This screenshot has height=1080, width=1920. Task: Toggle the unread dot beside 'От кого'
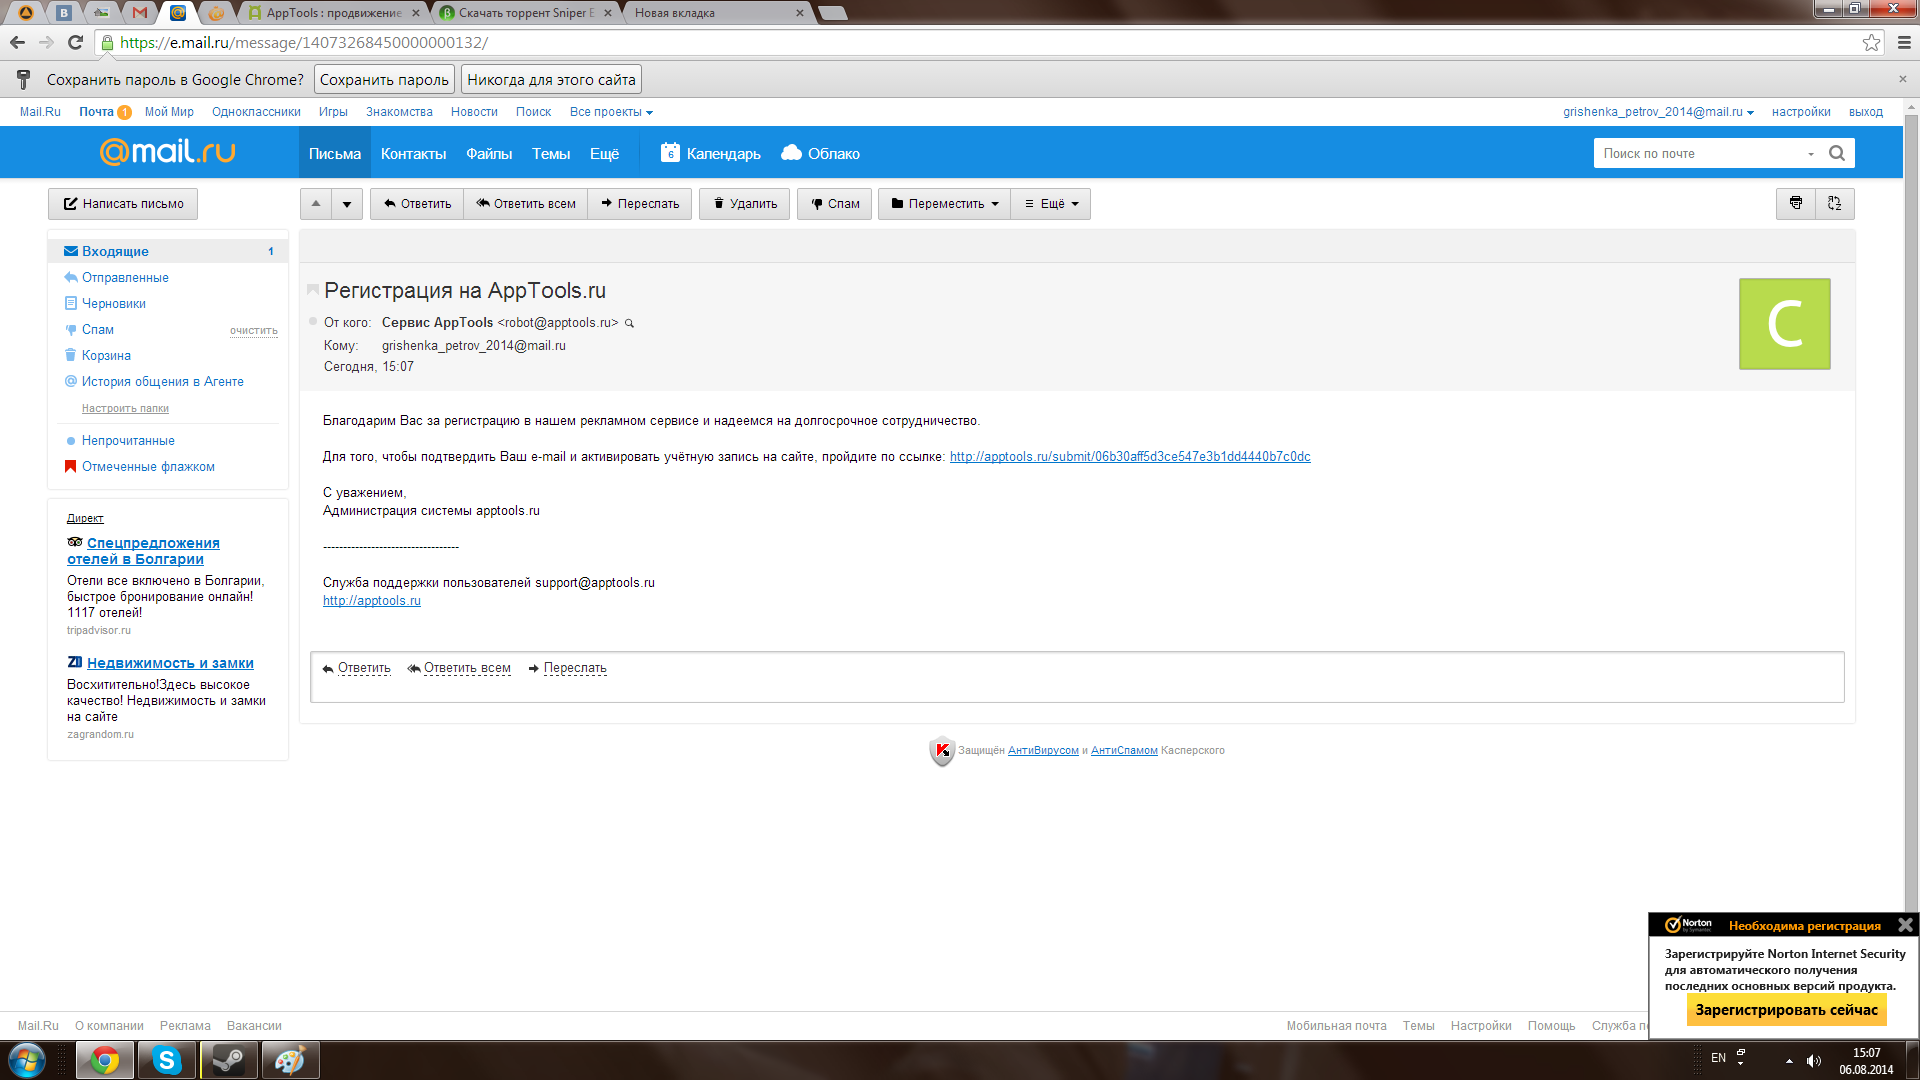click(x=313, y=322)
